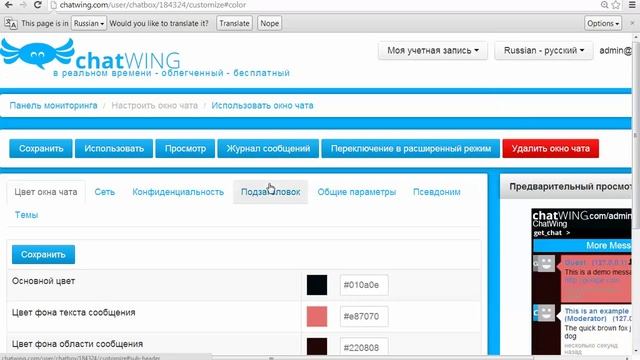Image resolution: width=640 pixels, height=360 pixels.
Task: Click the browser forward arrow
Action: click(23, 5)
